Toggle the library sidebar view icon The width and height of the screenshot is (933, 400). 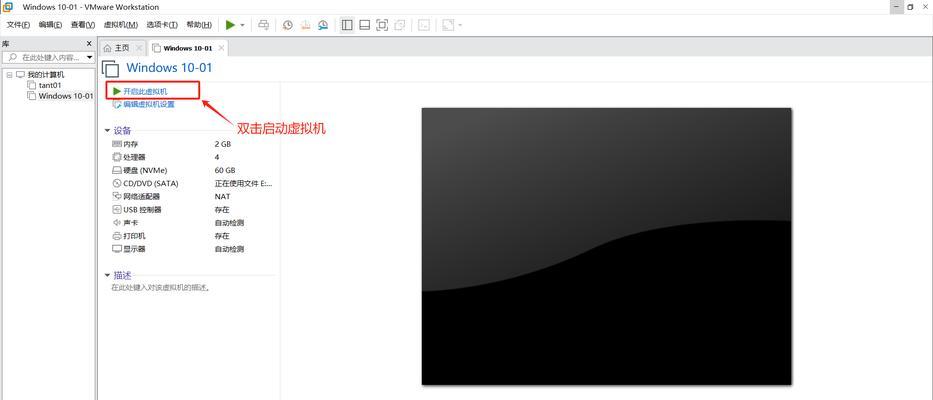[x=347, y=25]
